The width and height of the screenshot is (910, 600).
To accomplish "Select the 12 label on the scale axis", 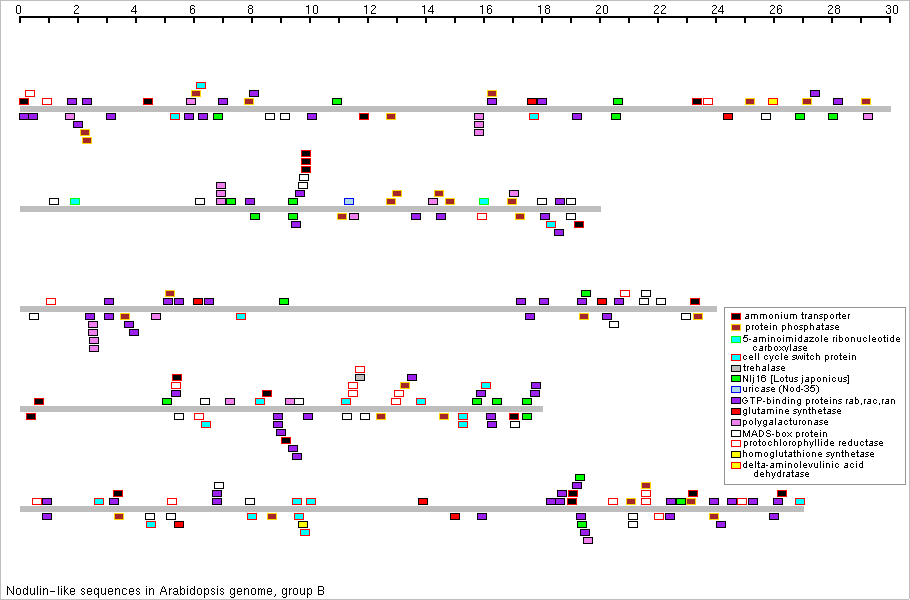I will coord(370,10).
